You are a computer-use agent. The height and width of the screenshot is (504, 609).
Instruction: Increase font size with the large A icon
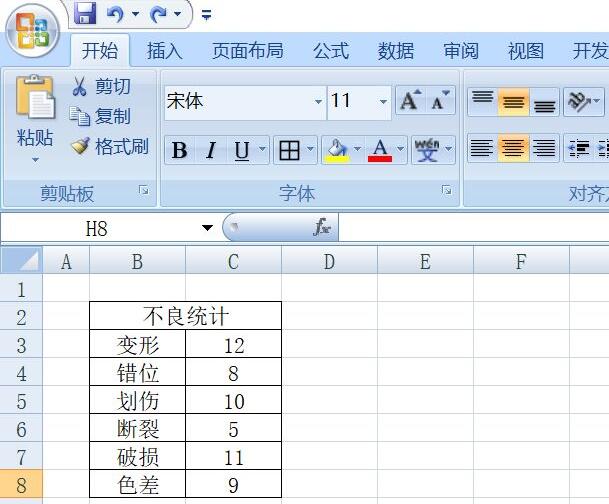point(409,101)
